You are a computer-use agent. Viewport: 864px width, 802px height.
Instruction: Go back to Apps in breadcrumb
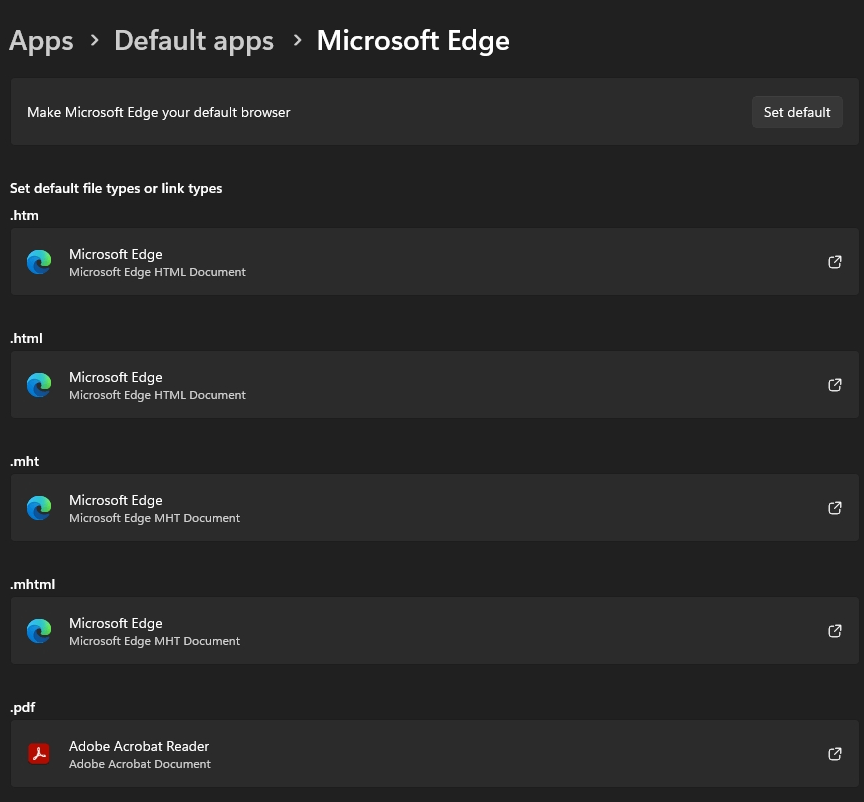pos(41,41)
